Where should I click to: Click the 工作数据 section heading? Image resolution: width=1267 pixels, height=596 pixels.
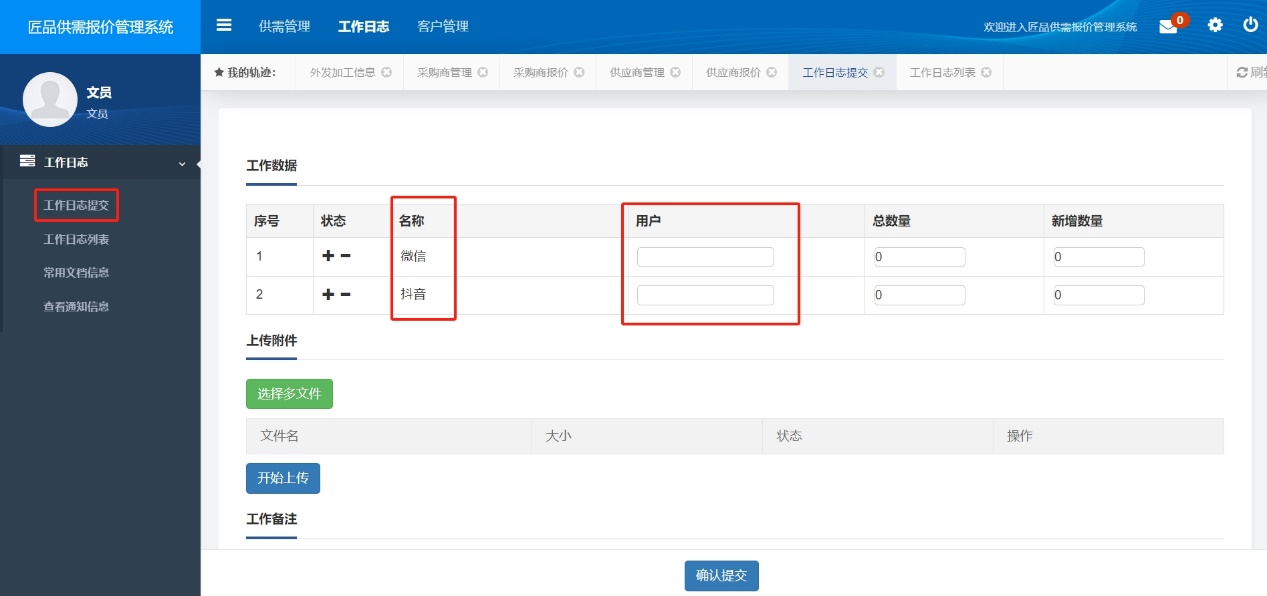tap(271, 166)
